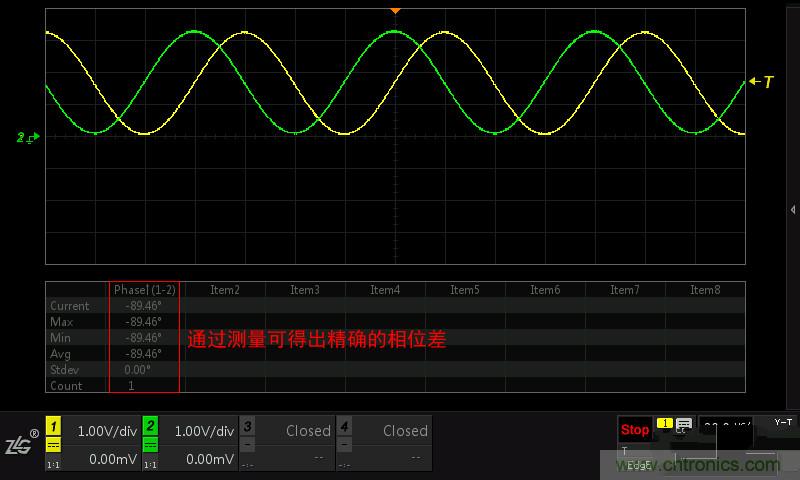Toggle channel 2 green button
This screenshot has width=800, height=480.
pos(150,426)
